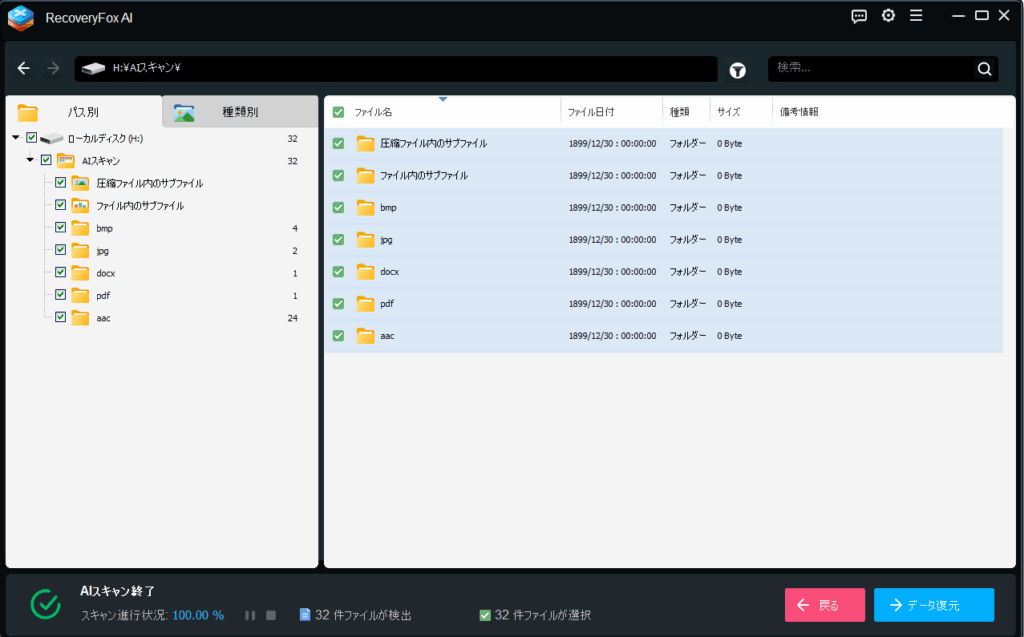The height and width of the screenshot is (637, 1024).
Task: Select the パス別 tab
Action: click(x=83, y=112)
